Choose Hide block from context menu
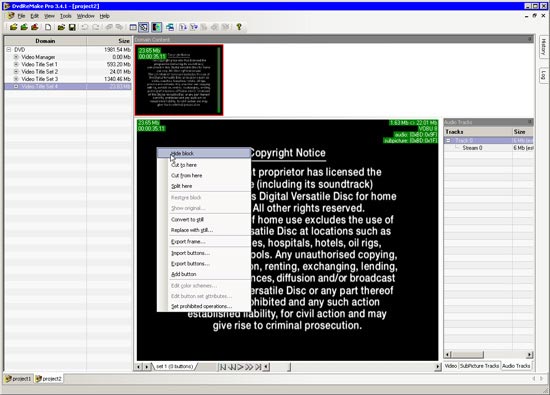 coord(203,153)
